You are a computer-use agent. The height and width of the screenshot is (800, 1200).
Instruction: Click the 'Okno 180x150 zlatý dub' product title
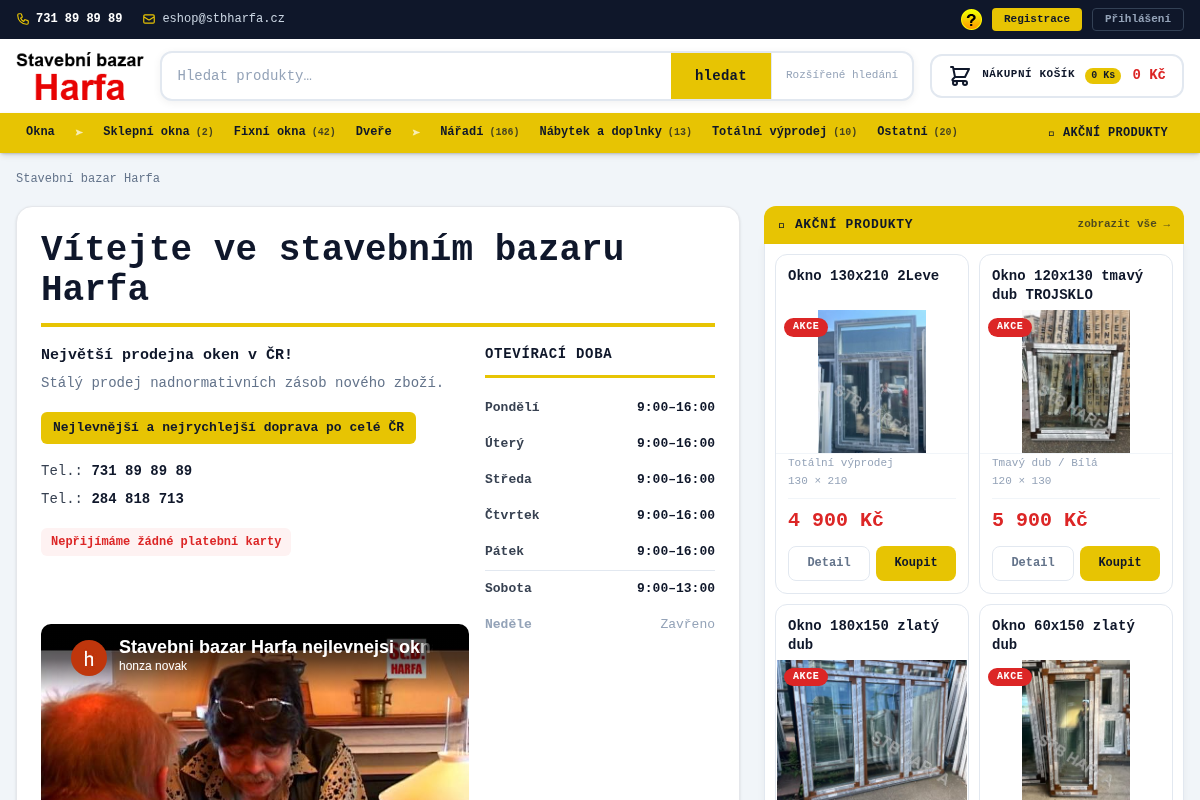click(864, 635)
